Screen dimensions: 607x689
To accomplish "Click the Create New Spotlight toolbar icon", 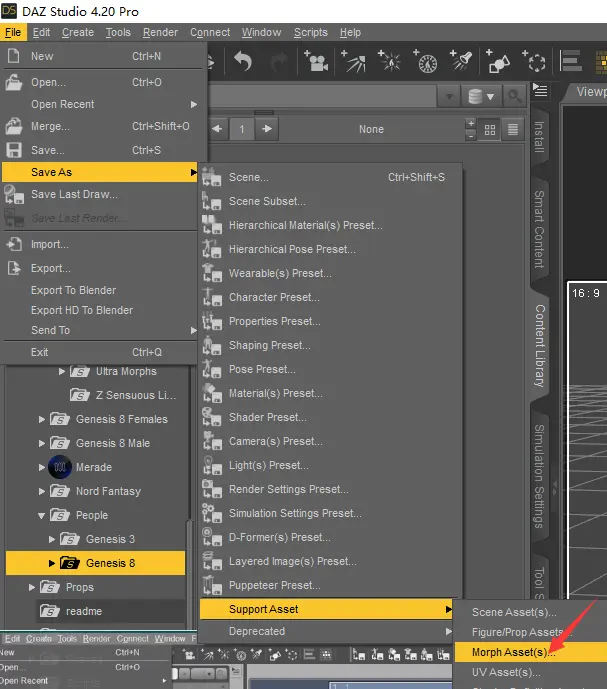I will click(461, 61).
